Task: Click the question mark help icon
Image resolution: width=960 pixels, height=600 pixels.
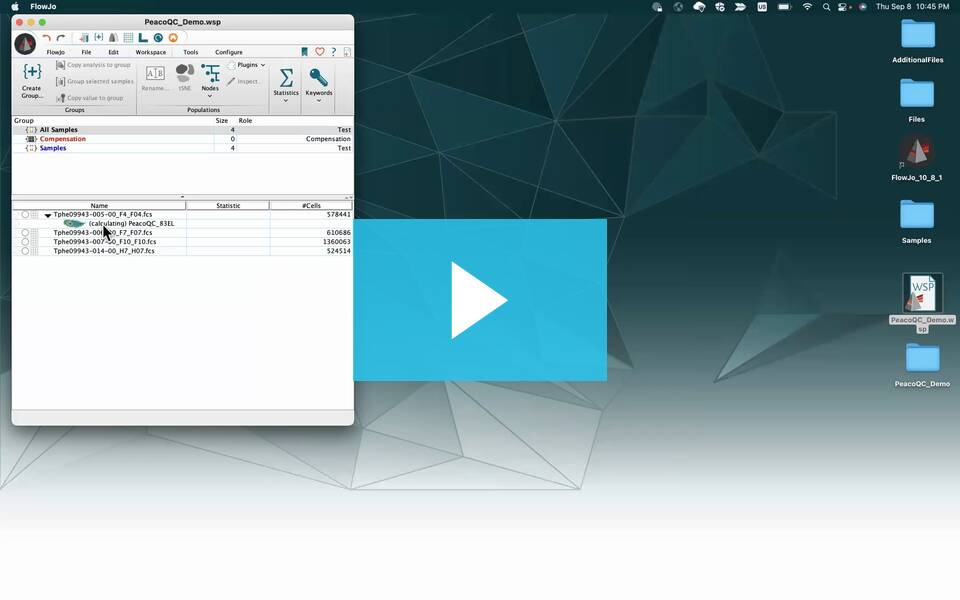Action: [x=334, y=52]
